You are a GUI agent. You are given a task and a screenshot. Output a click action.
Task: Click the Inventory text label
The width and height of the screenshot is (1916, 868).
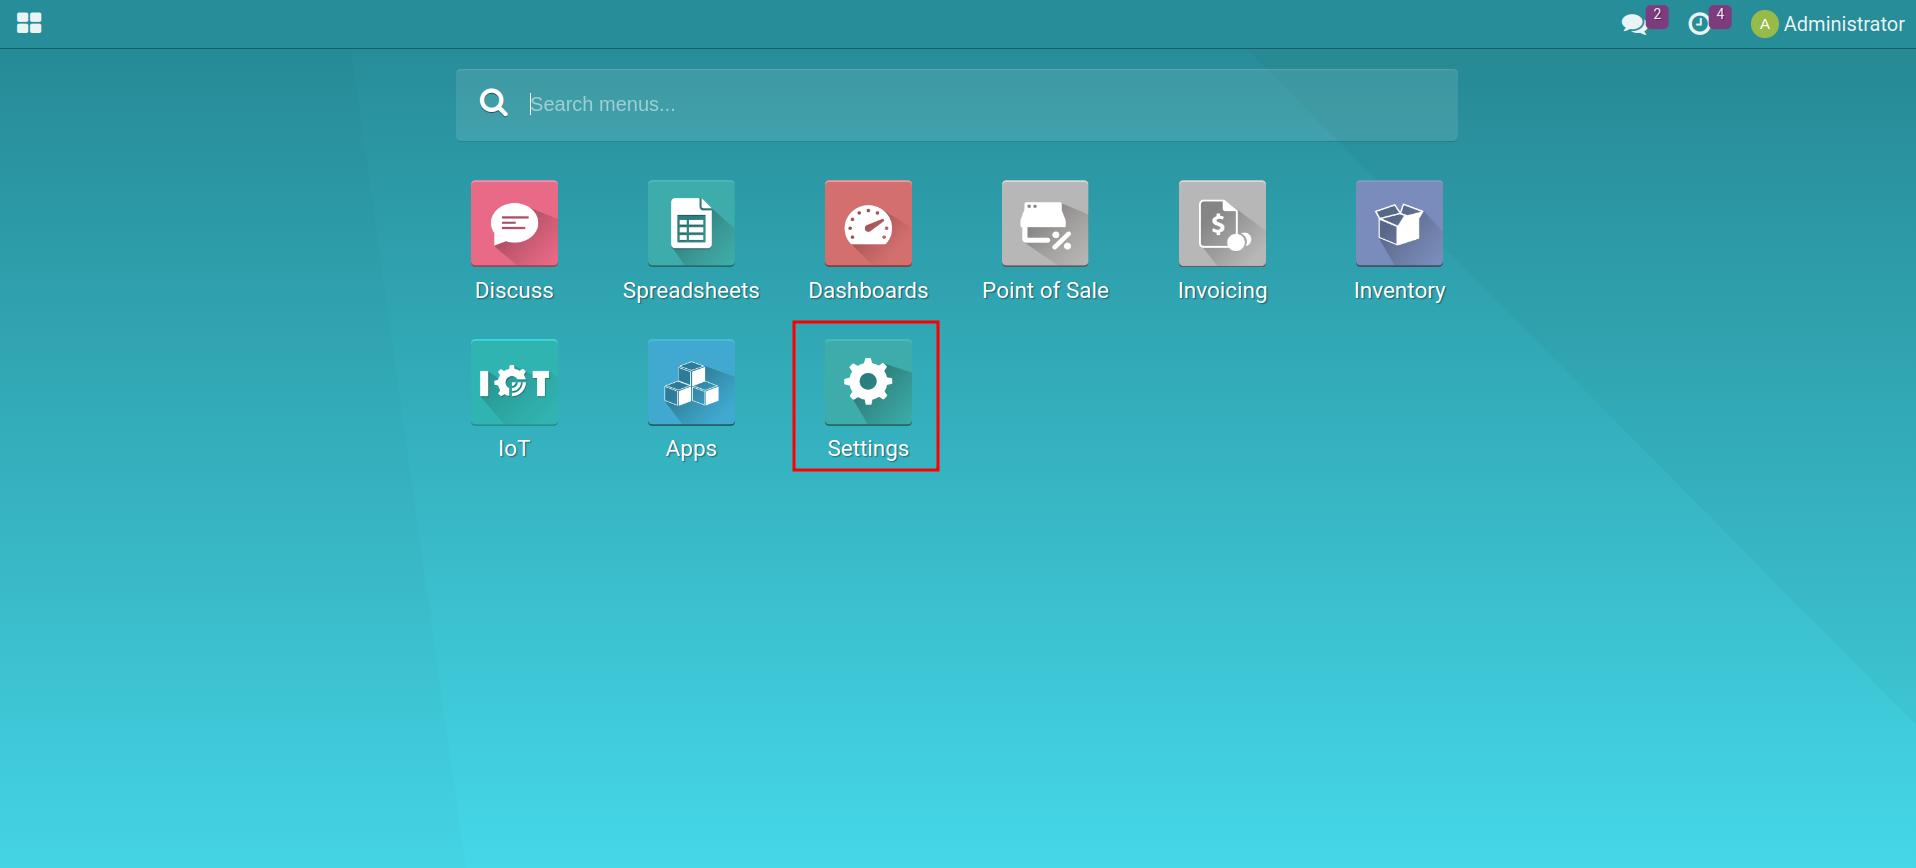pos(1399,291)
